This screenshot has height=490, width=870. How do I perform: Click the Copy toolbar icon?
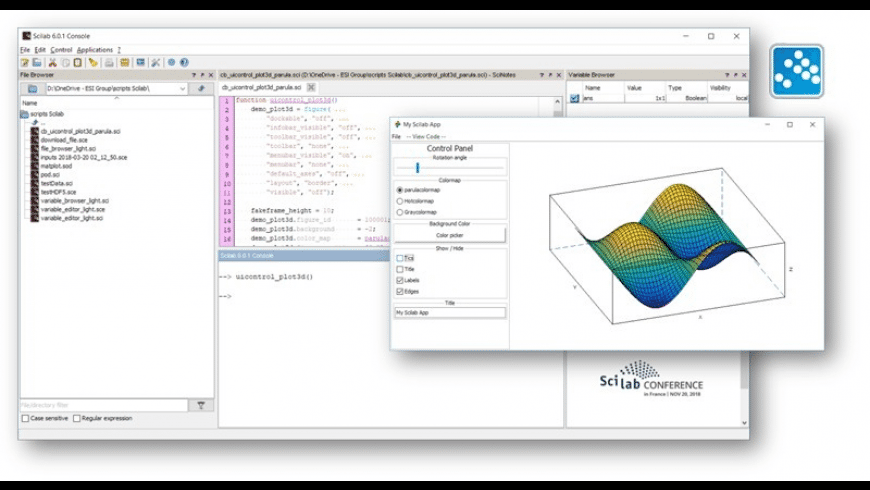pyautogui.click(x=65, y=63)
